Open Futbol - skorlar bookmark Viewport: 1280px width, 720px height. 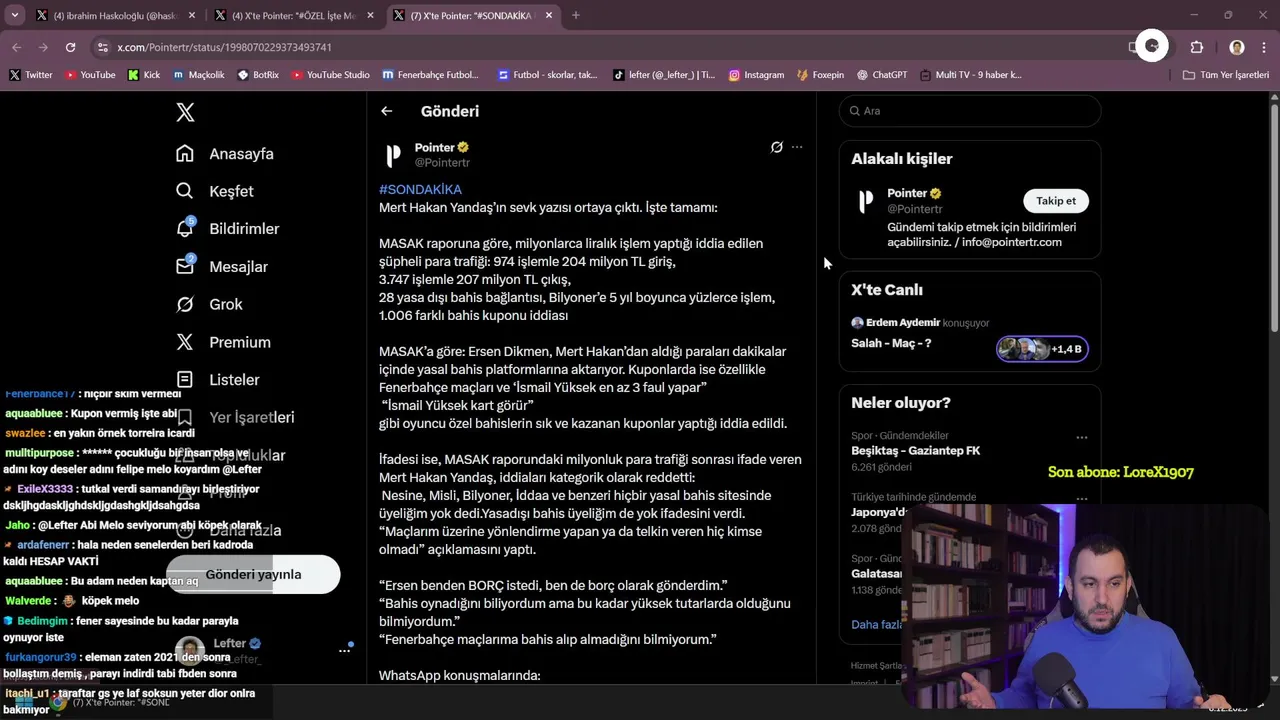point(547,75)
